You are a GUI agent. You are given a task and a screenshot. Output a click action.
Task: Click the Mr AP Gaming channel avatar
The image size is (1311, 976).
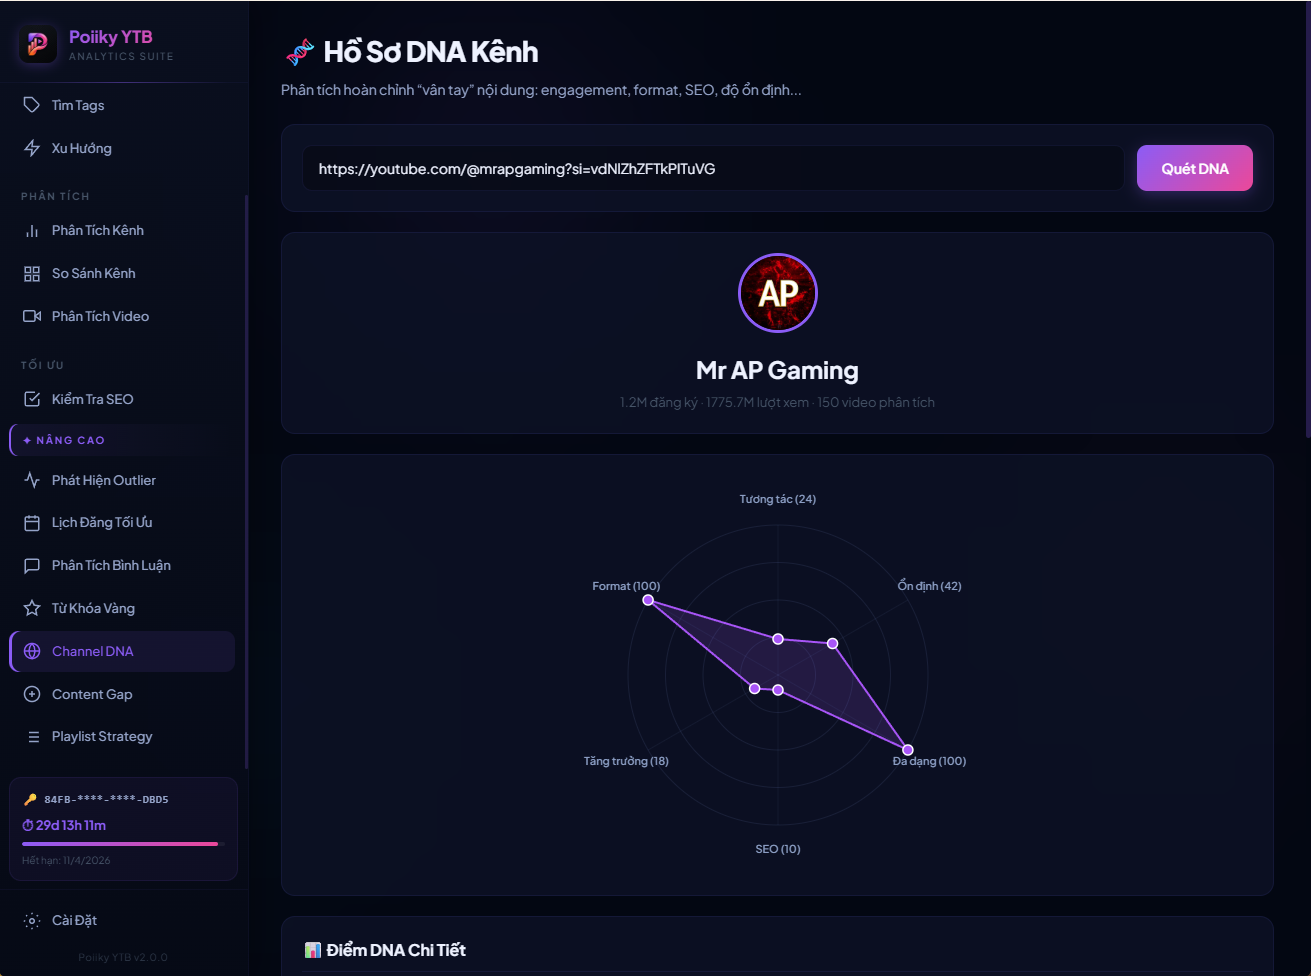click(778, 293)
